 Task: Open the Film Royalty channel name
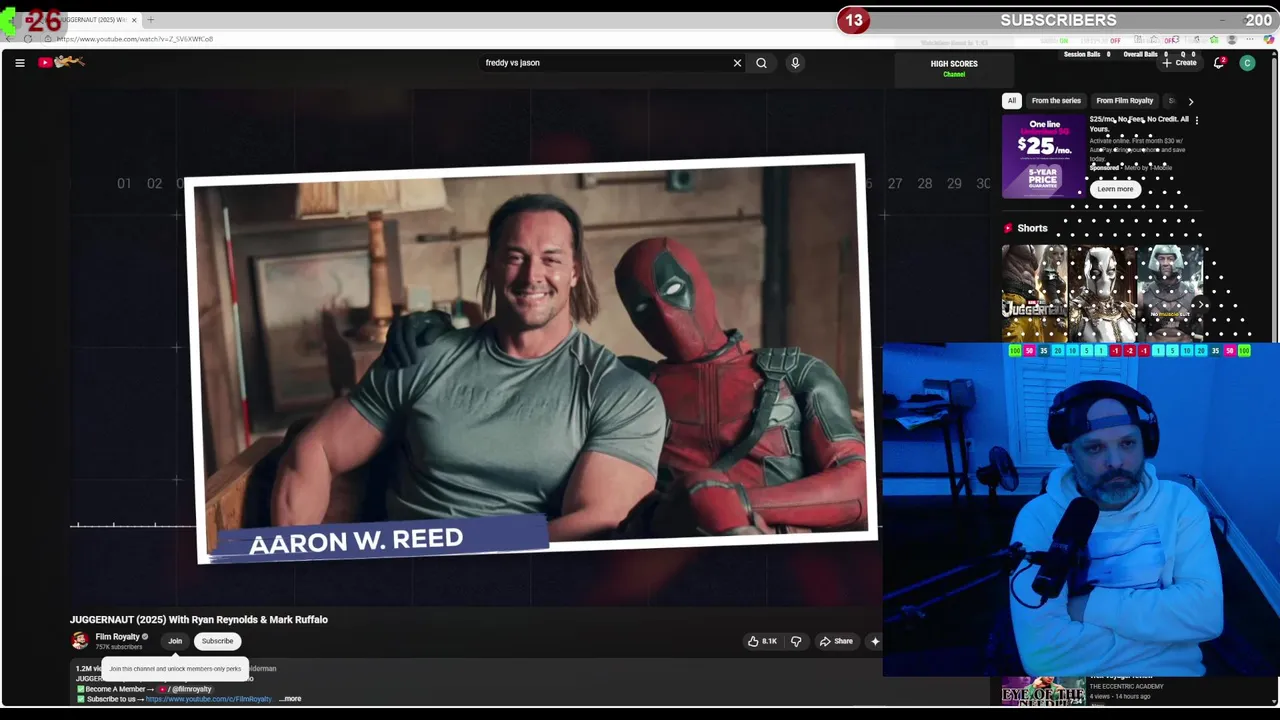pos(117,637)
